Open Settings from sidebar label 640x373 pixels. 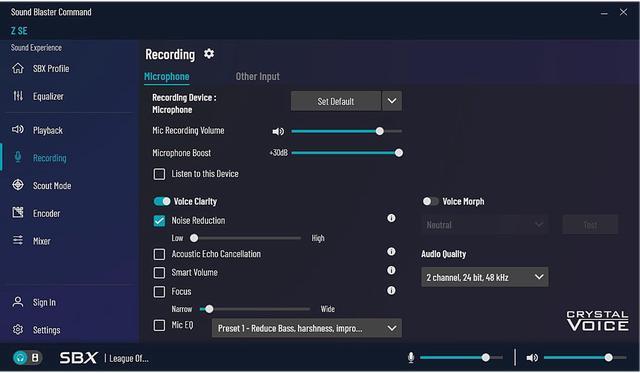[x=47, y=330]
